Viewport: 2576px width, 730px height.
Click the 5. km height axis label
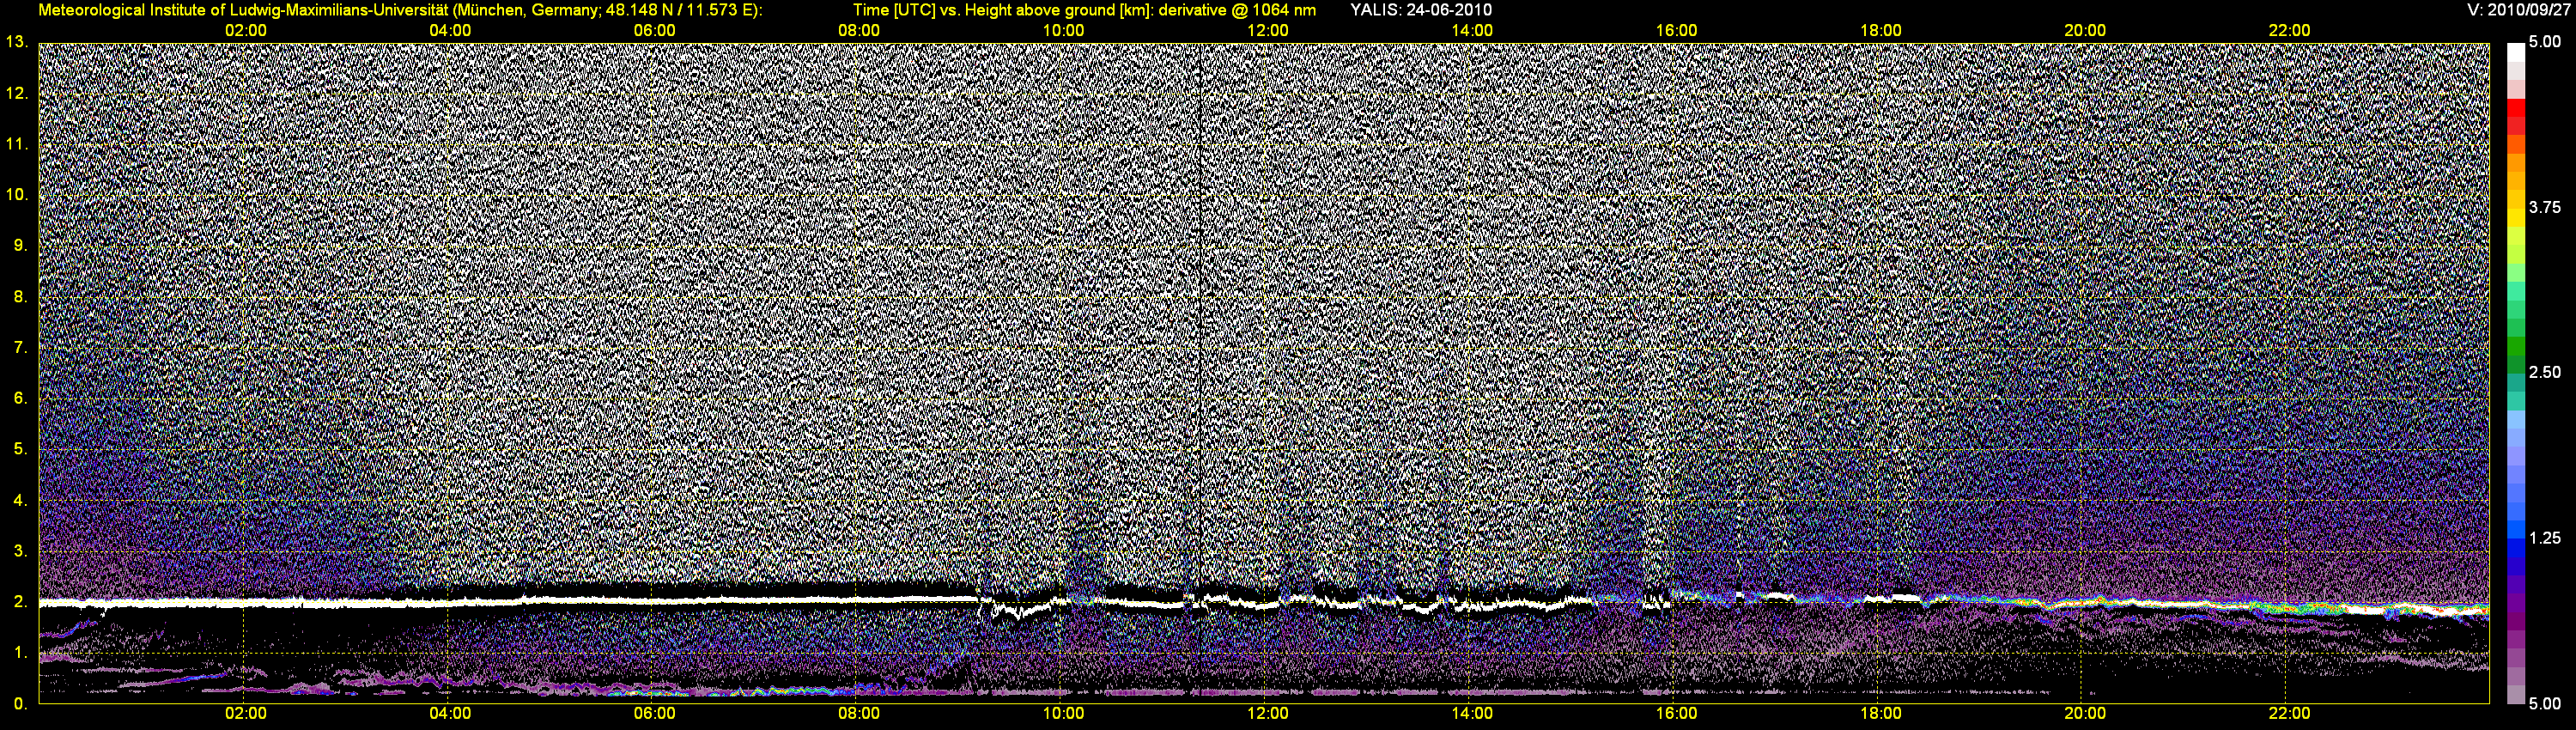click(20, 449)
